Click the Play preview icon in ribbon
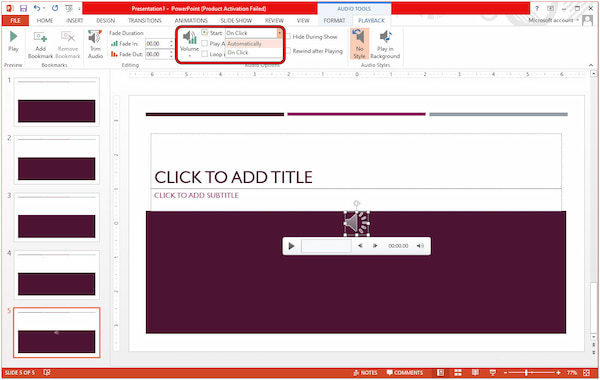The height and width of the screenshot is (380, 600). point(13,41)
